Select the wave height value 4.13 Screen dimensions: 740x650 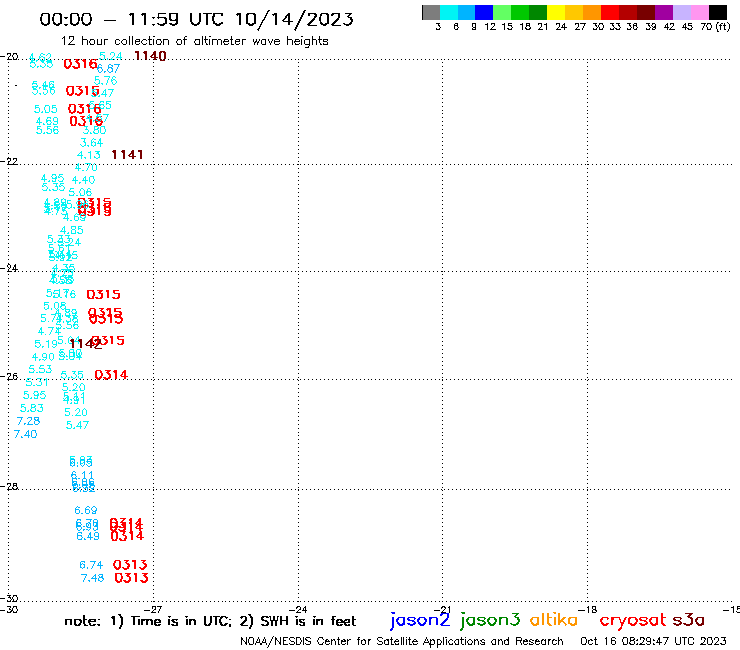(89, 155)
